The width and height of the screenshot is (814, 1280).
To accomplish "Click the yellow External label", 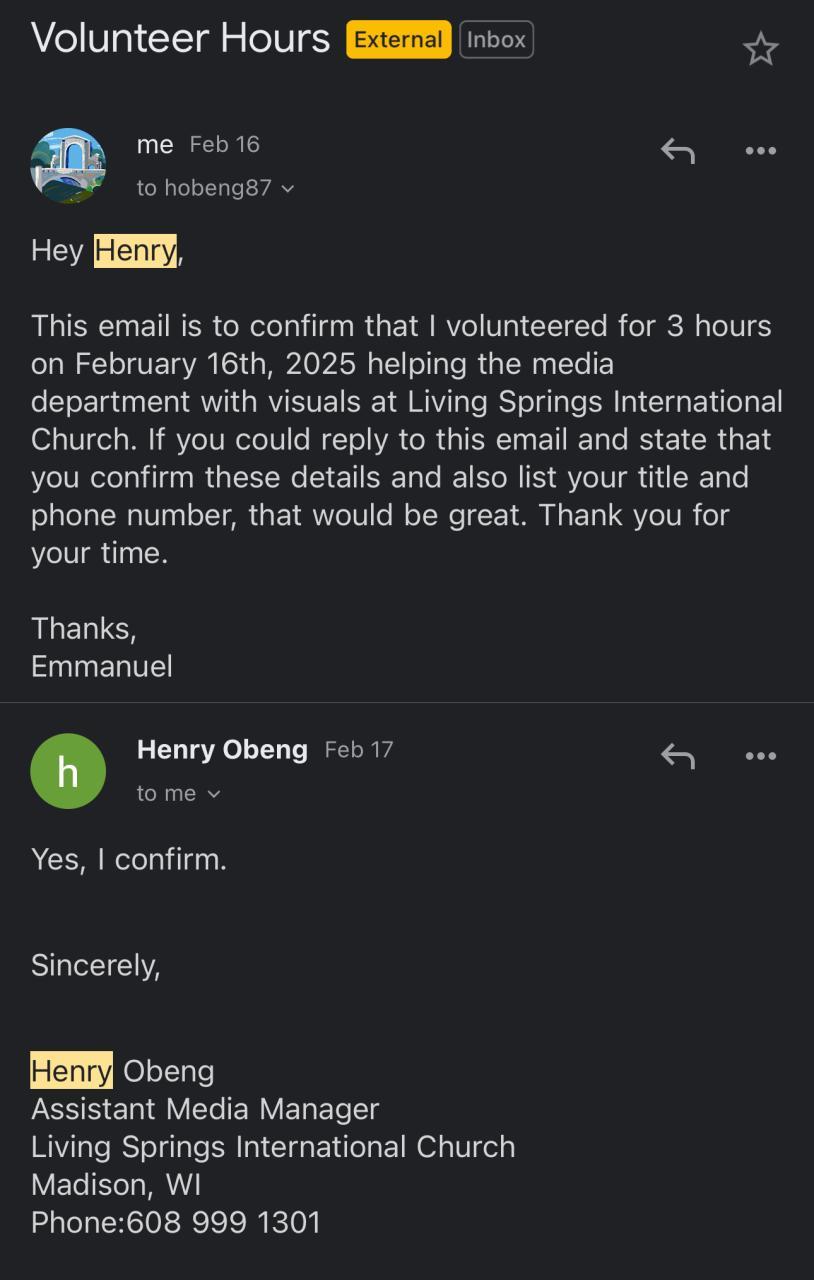I will tap(398, 40).
